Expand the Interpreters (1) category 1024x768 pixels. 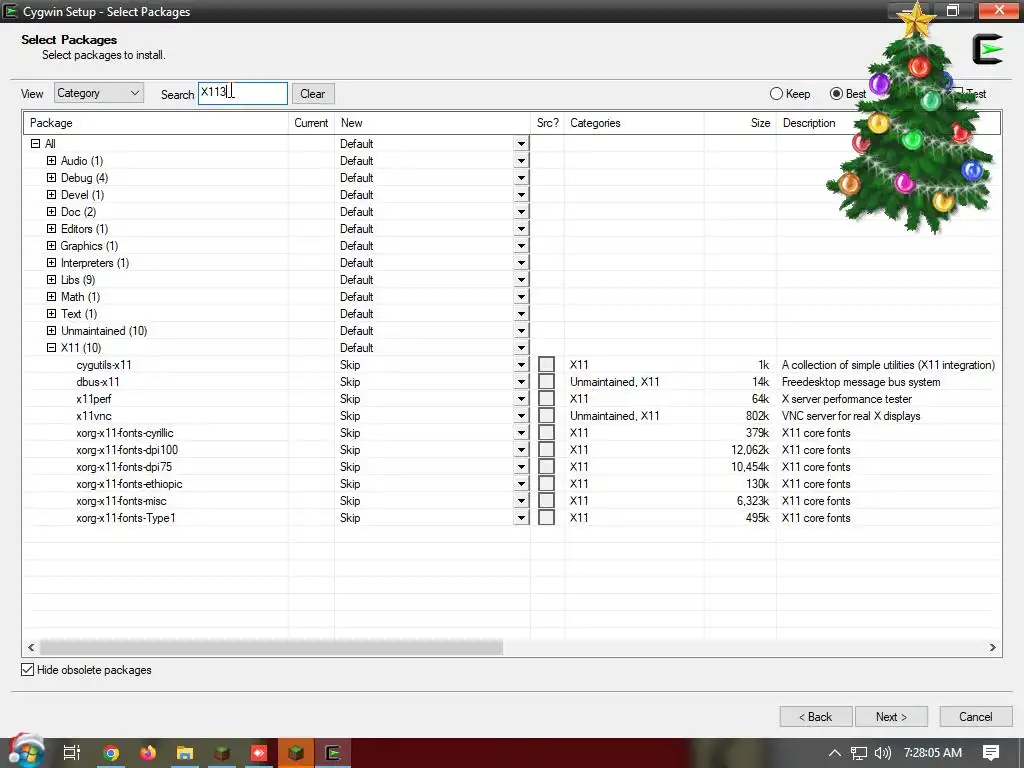(x=51, y=263)
